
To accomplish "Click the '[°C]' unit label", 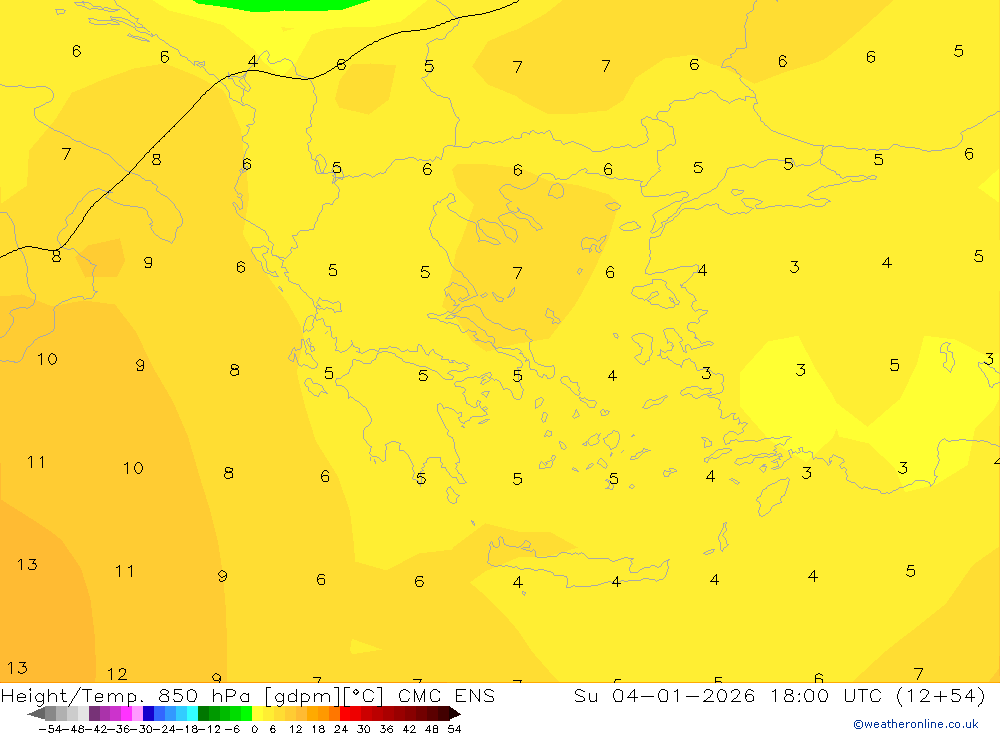I will [x=364, y=696].
